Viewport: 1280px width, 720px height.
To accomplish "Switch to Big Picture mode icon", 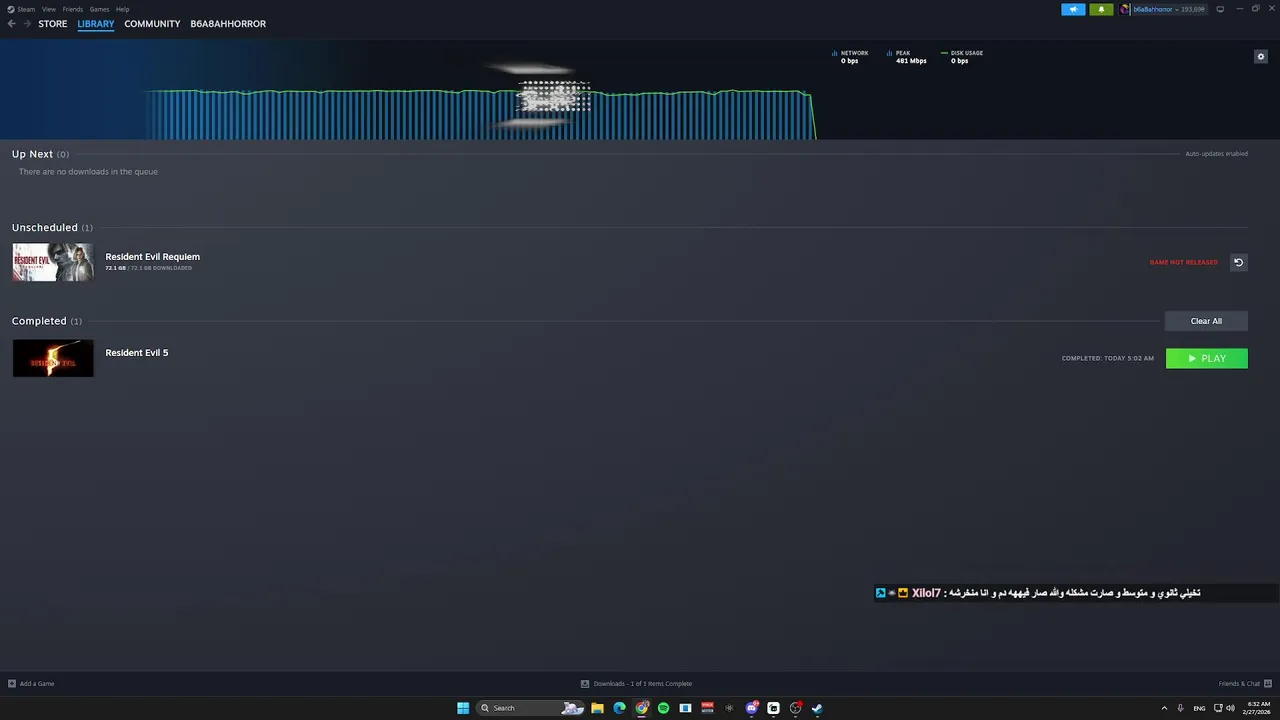I will point(1220,9).
